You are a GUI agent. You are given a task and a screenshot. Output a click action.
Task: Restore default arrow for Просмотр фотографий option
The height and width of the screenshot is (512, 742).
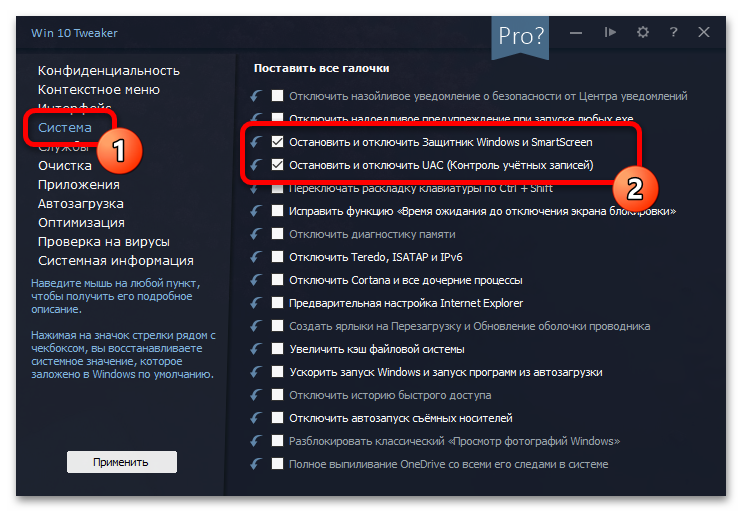[256, 441]
